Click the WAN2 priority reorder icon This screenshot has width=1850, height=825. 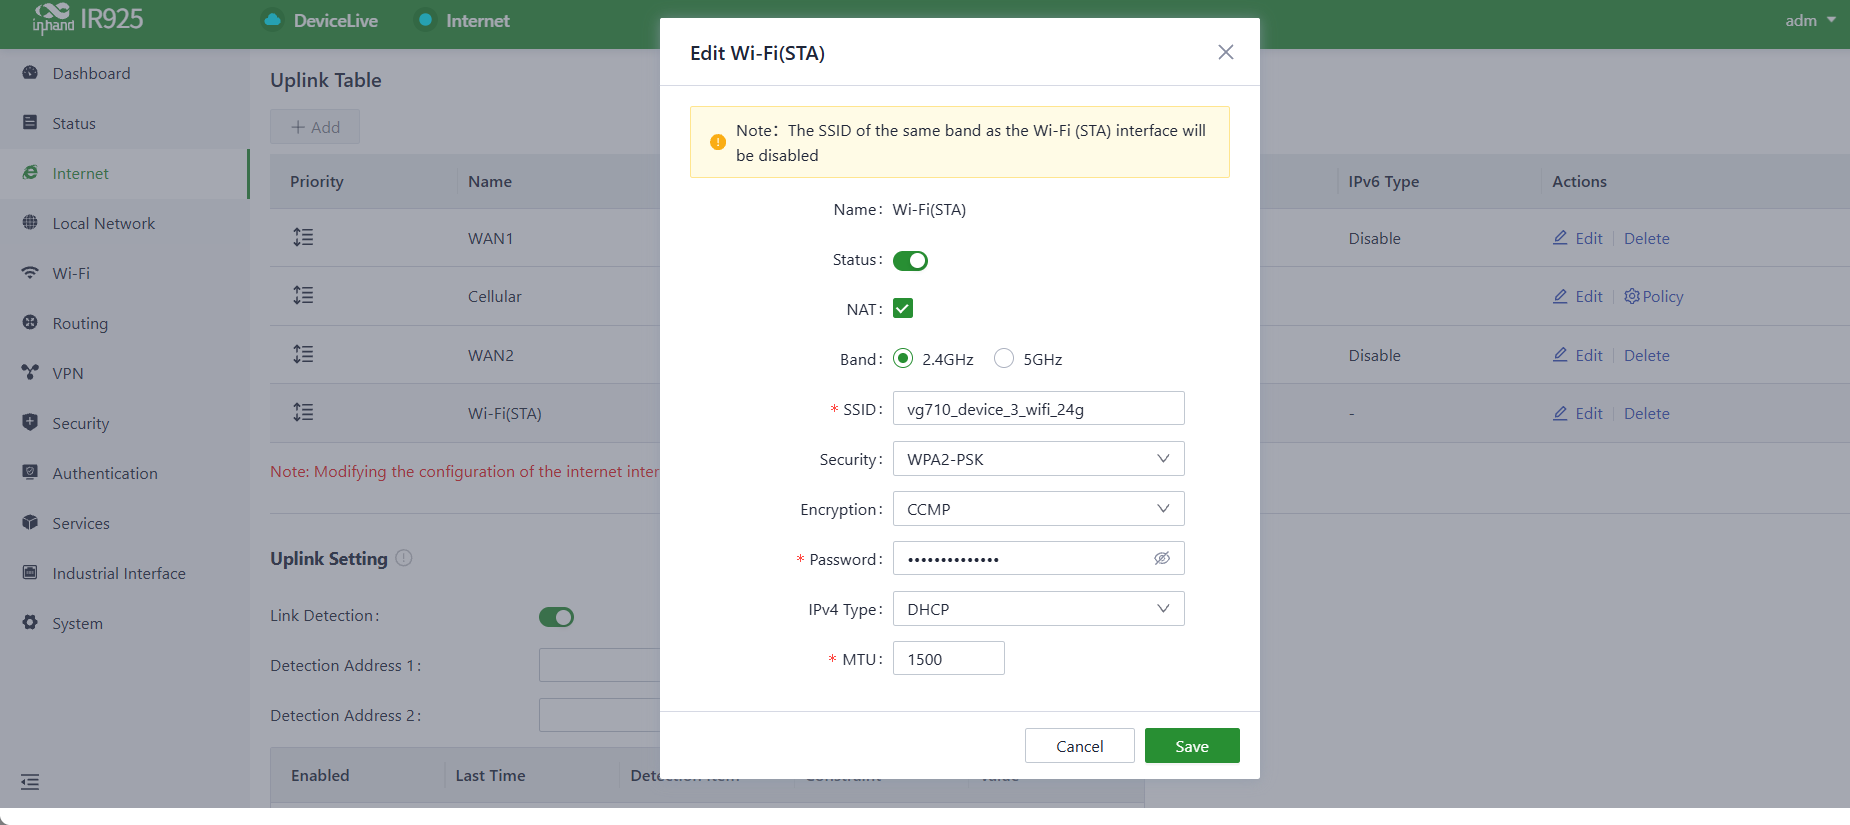pos(303,354)
